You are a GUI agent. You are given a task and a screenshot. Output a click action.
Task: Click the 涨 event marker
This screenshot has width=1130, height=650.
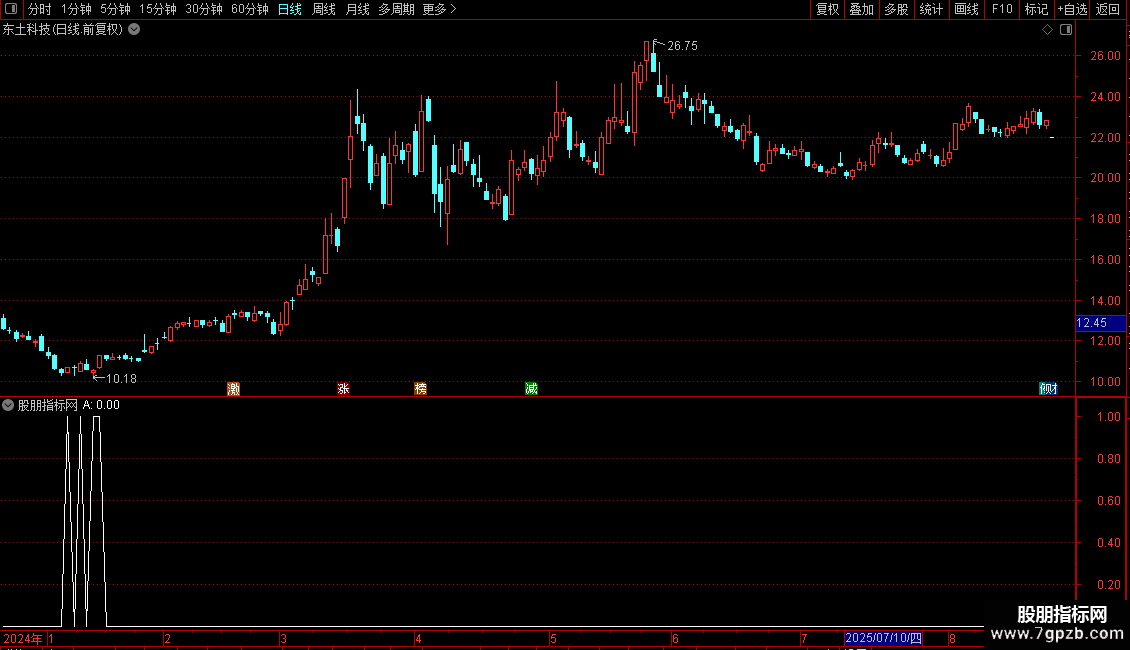click(x=344, y=389)
